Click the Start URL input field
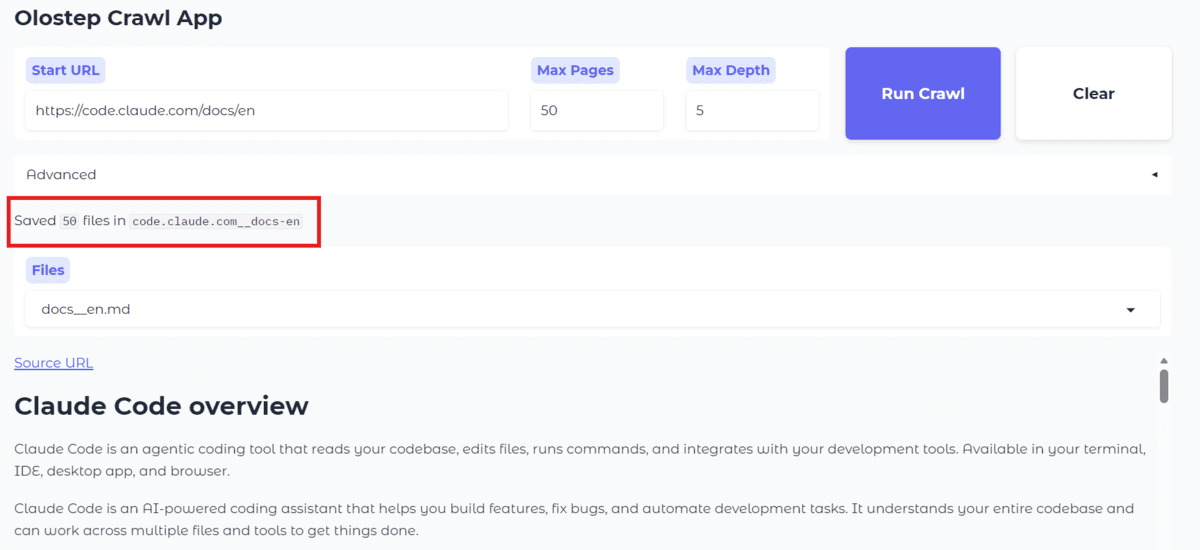 point(266,111)
